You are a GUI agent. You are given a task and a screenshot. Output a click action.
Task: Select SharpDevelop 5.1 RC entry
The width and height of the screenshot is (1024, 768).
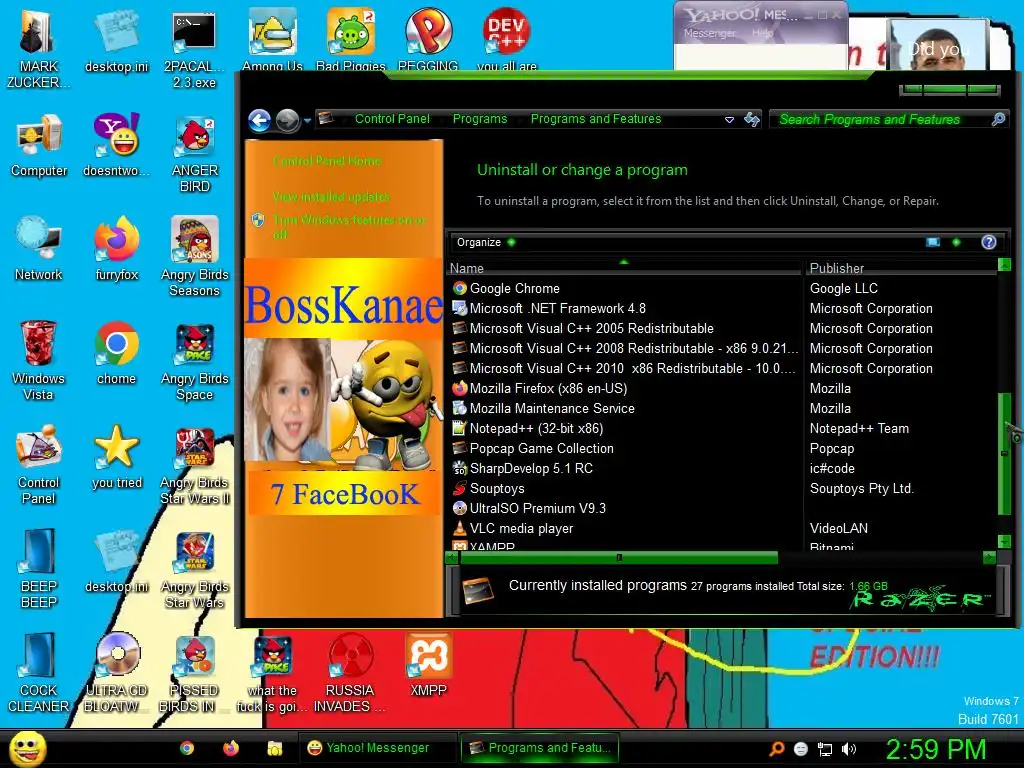(x=531, y=468)
